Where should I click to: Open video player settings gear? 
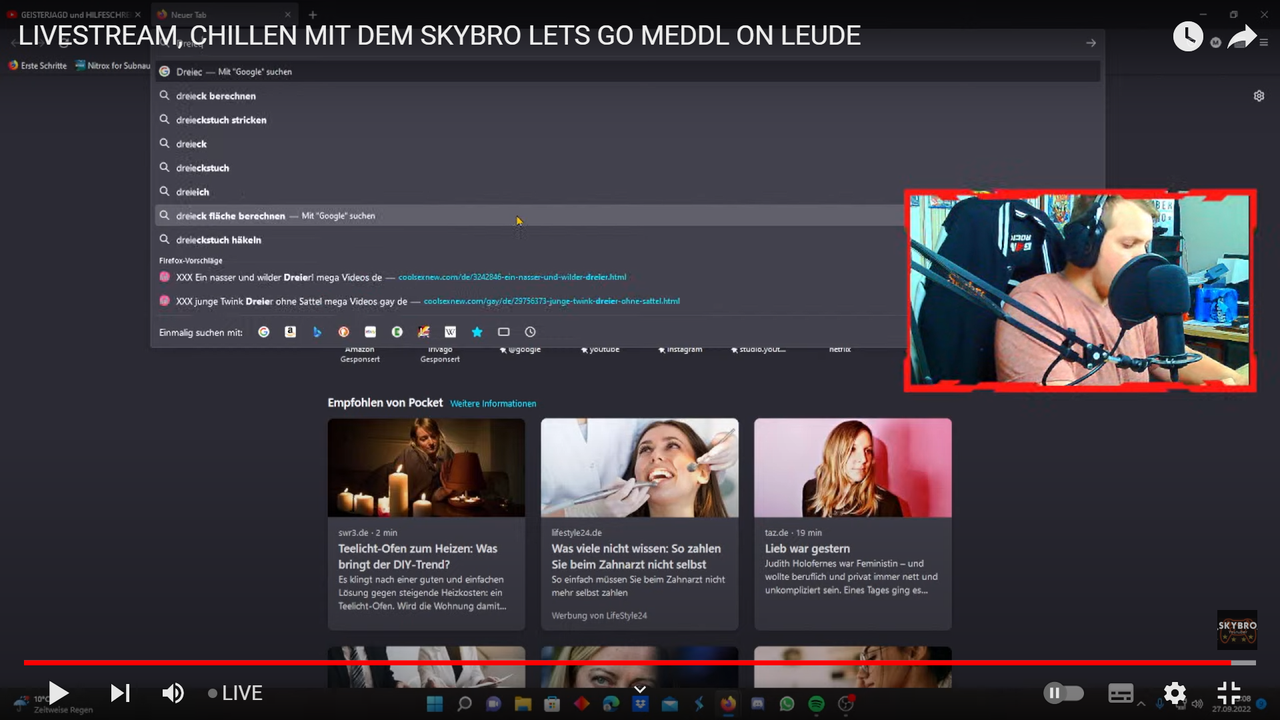click(1175, 693)
